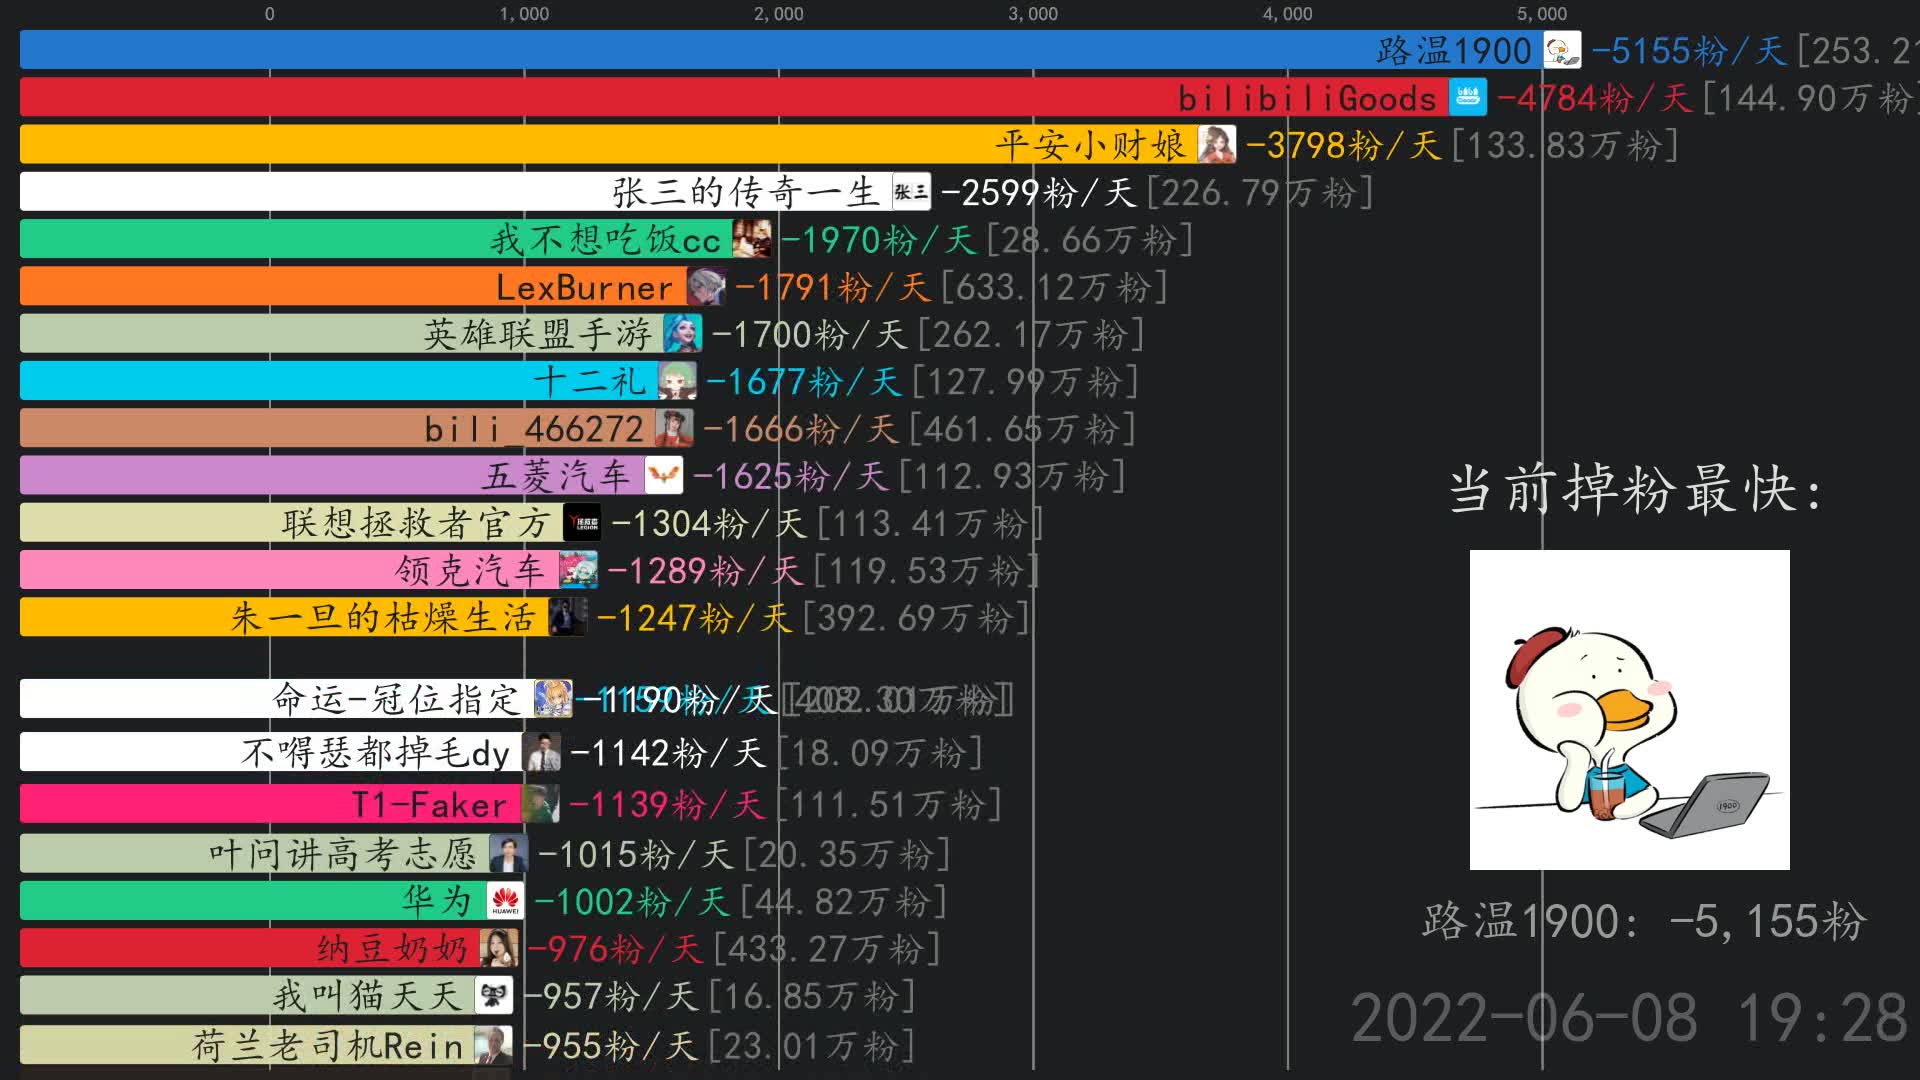Click the 路温1900 avatar icon
This screenshot has width=1920, height=1080.
point(1562,50)
